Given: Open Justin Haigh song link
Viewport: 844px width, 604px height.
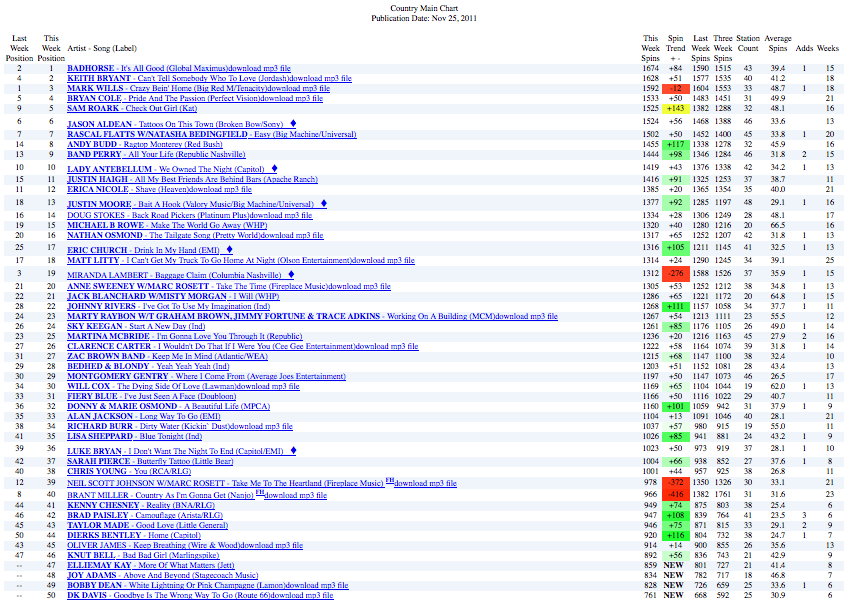Looking at the screenshot, I should pos(192,179).
